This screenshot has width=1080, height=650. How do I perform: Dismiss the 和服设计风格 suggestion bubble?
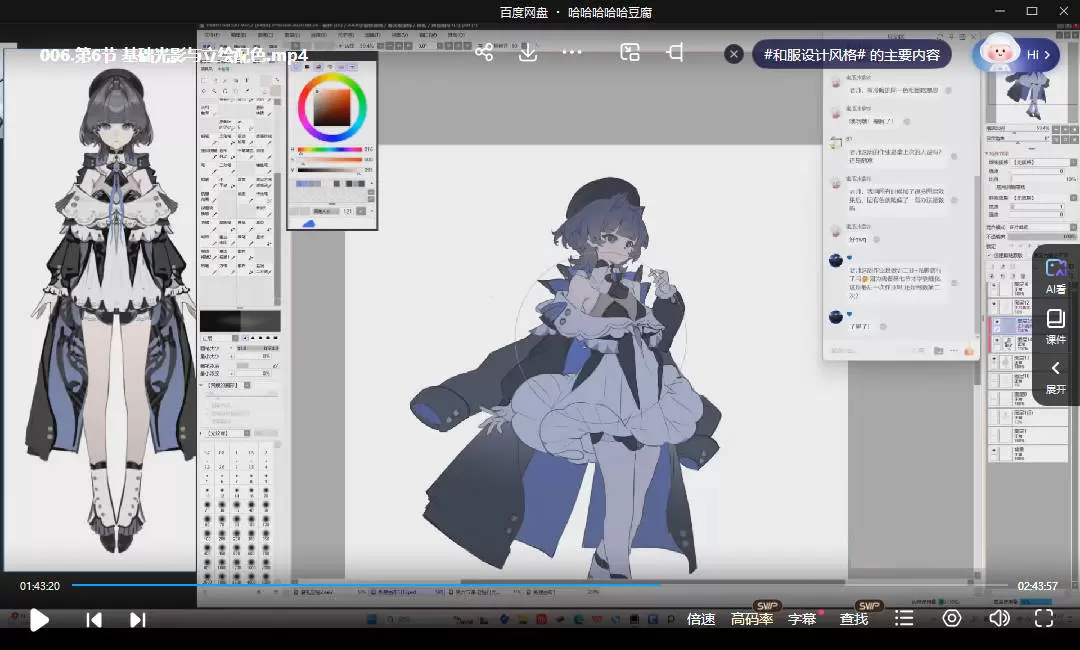coord(734,54)
